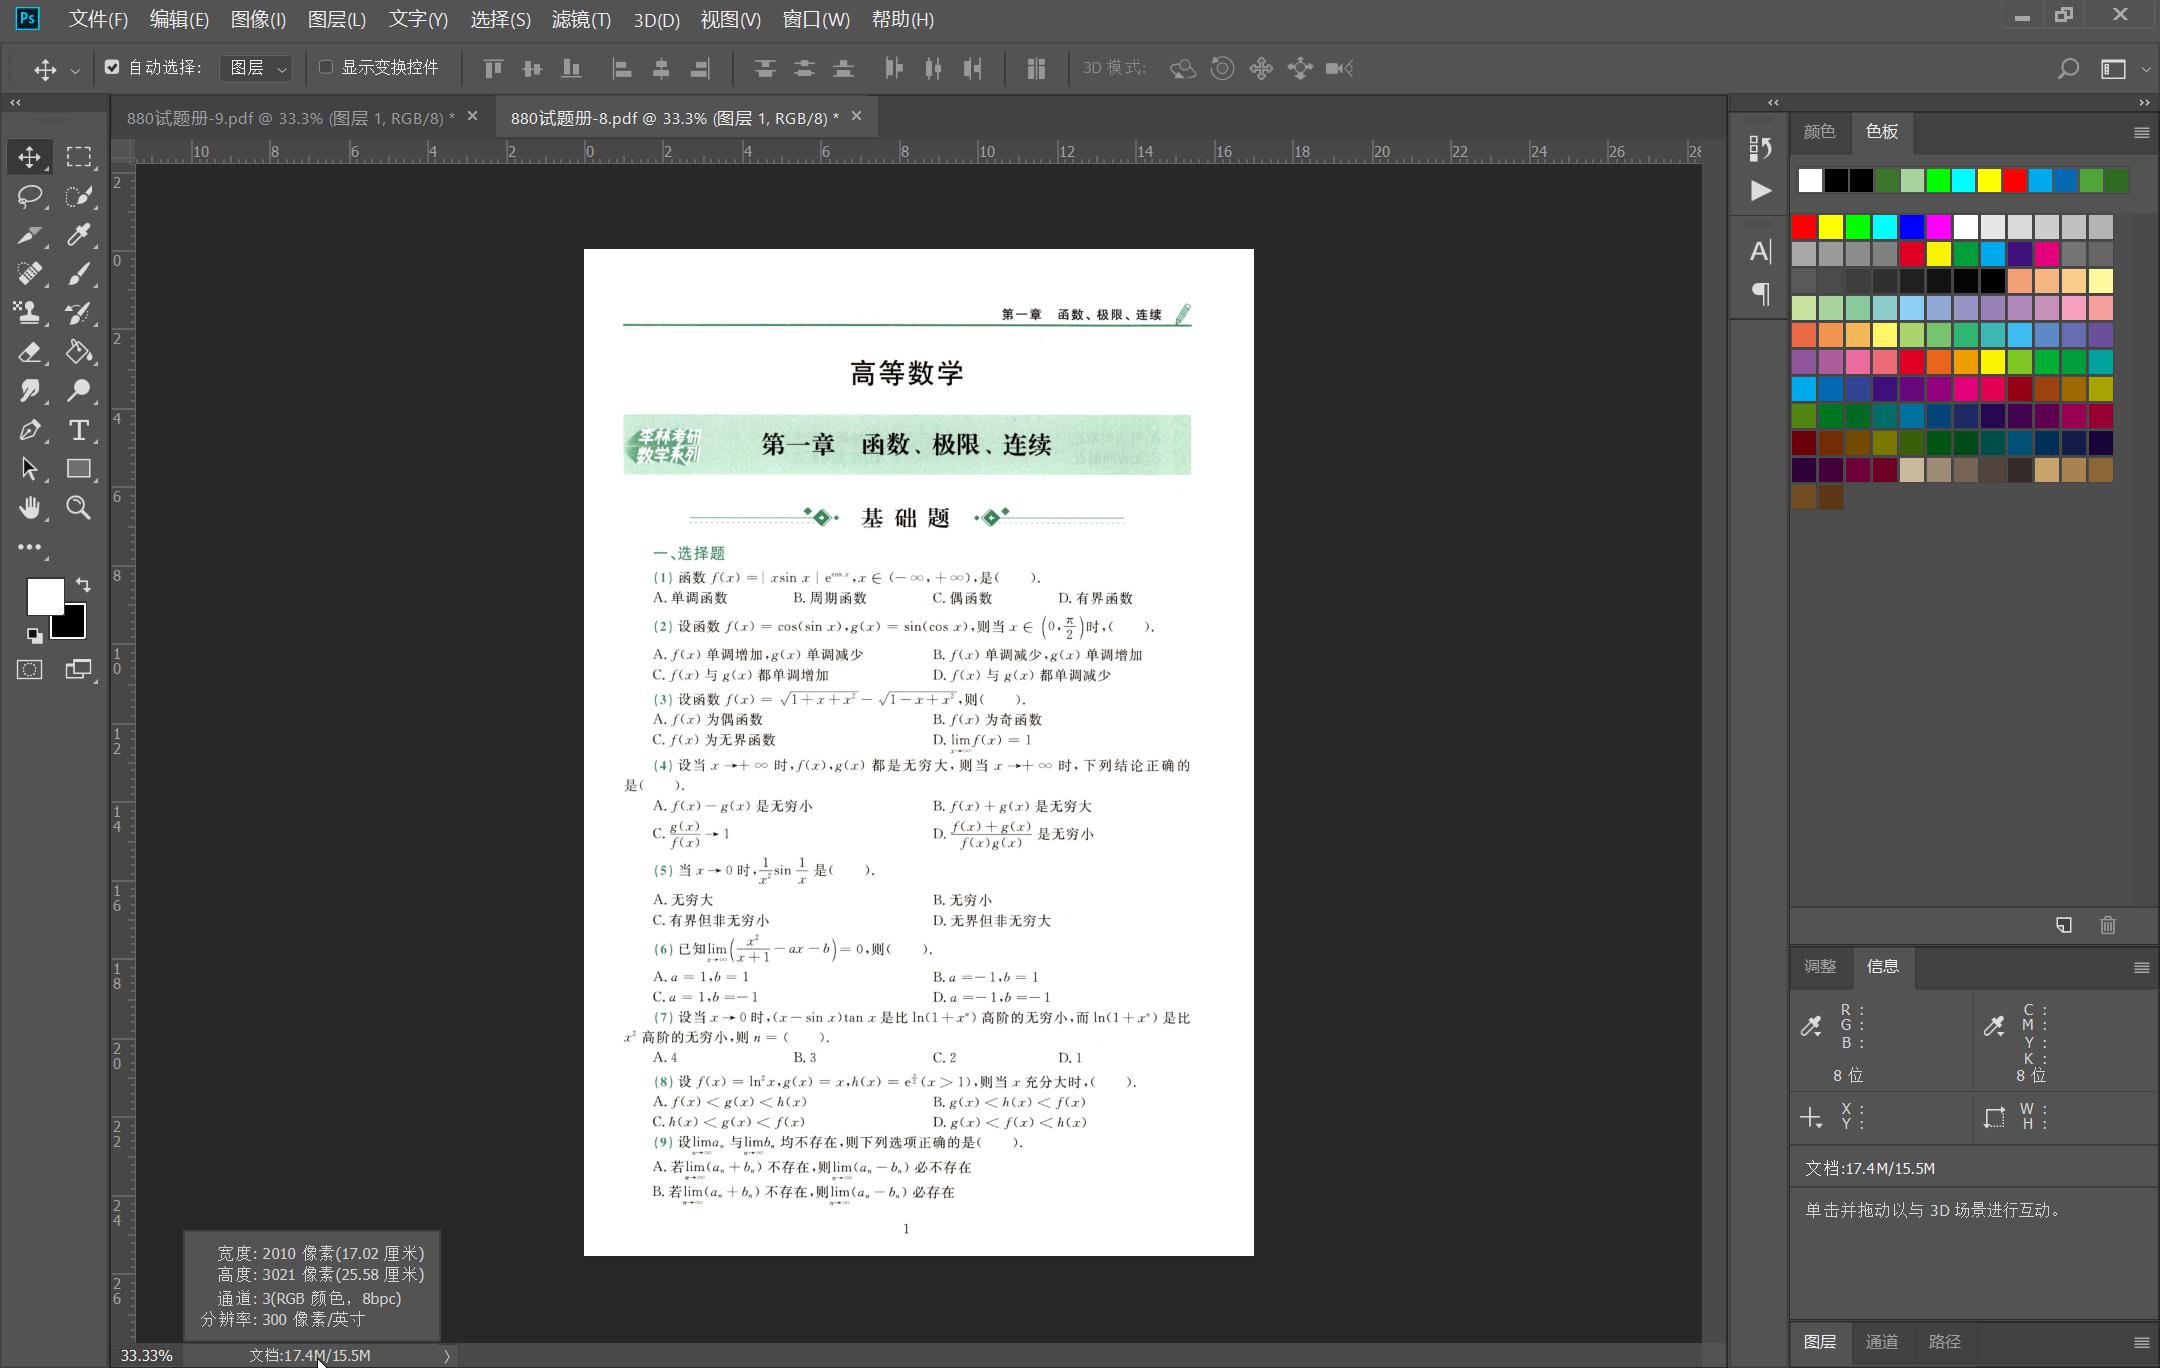
Task: Select the Horizontal Type tool
Action: (78, 430)
